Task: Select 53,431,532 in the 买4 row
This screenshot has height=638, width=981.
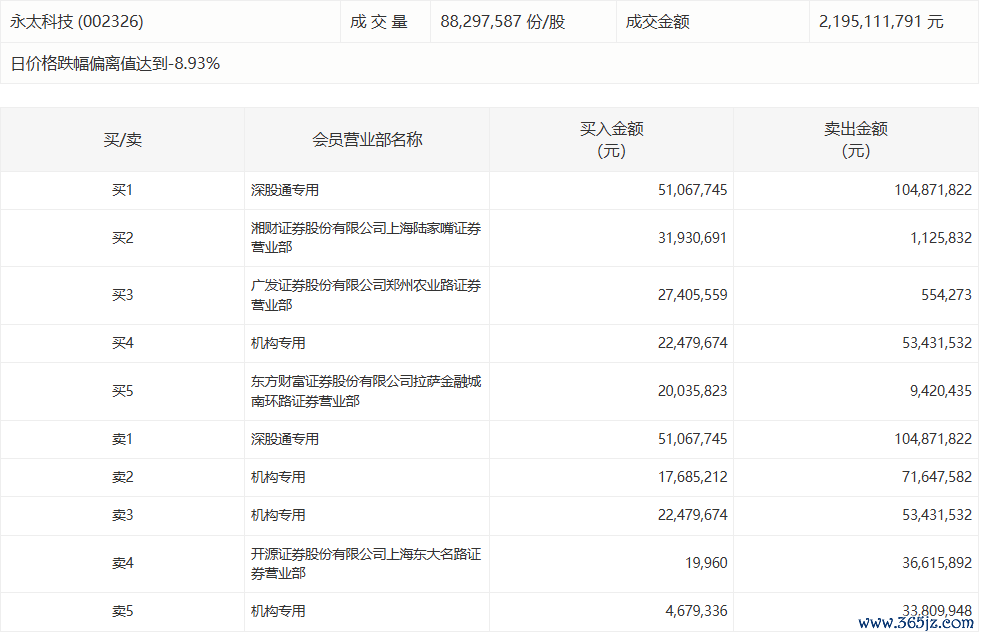Action: pos(937,343)
